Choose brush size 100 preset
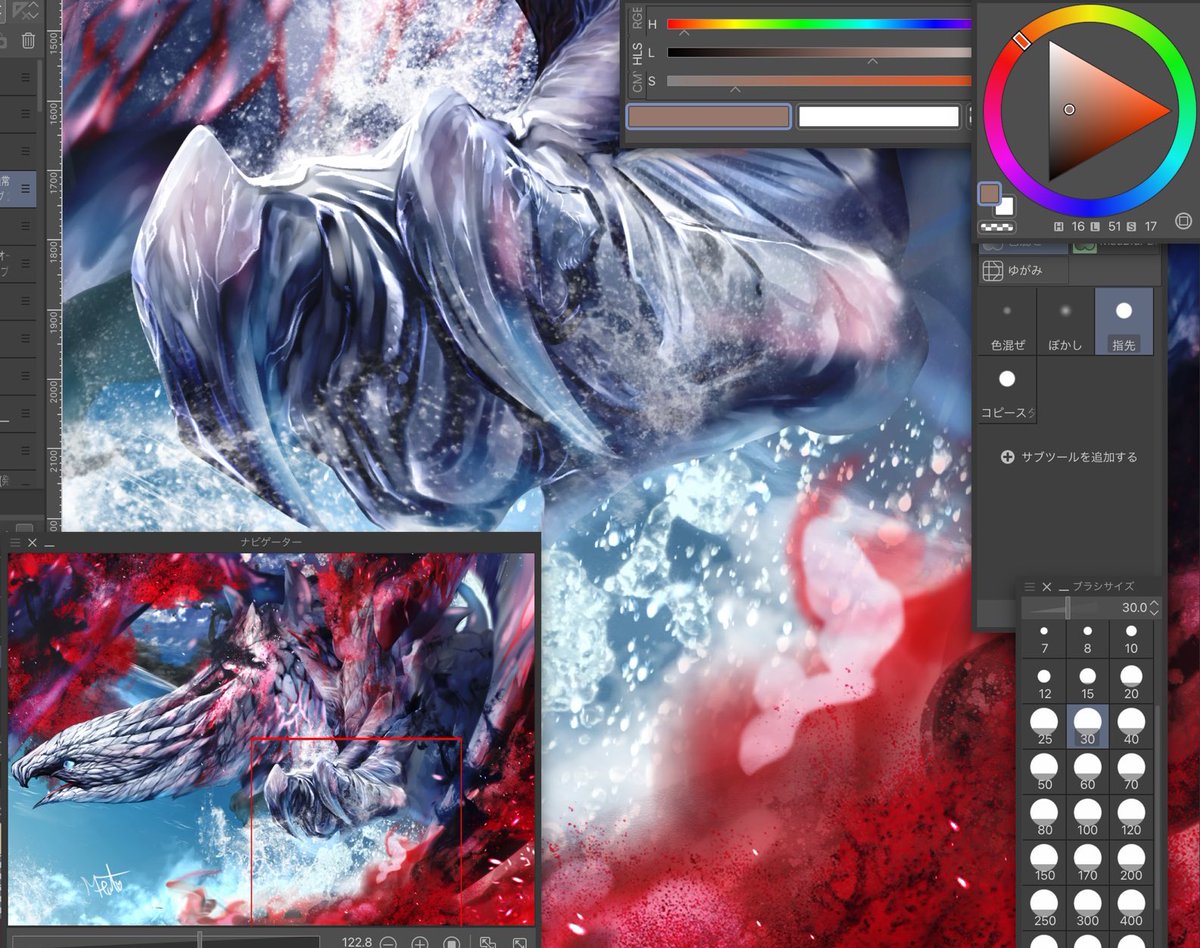This screenshot has height=948, width=1200. tap(1088, 818)
